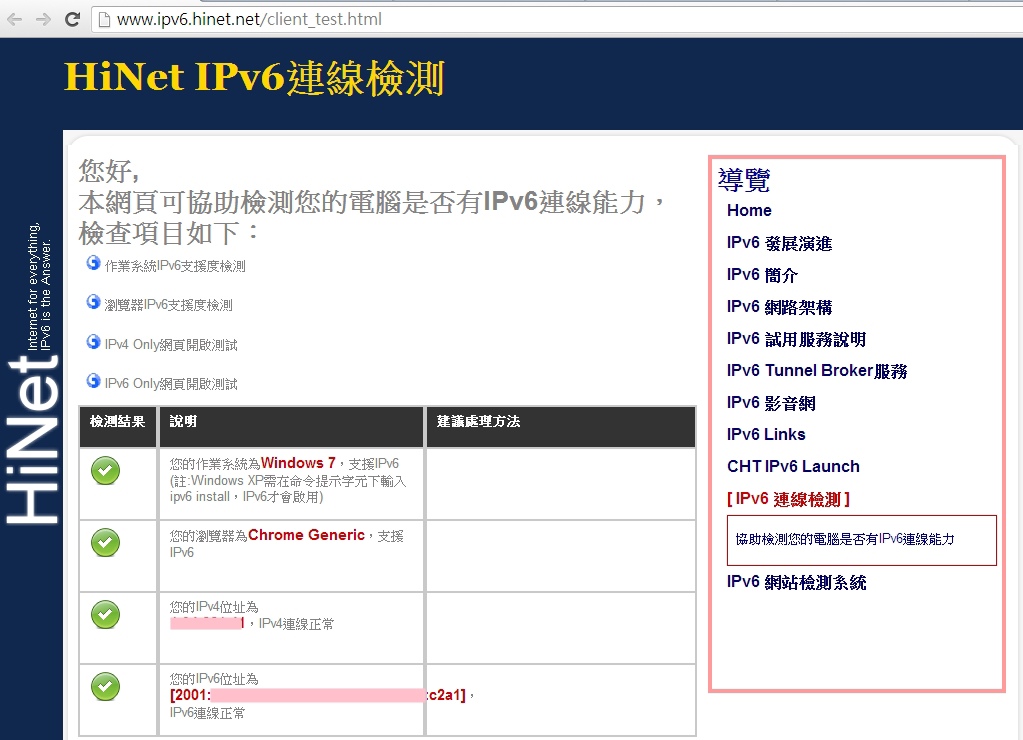1023x740 pixels.
Task: Reload the page with the refresh icon
Action: [72, 20]
